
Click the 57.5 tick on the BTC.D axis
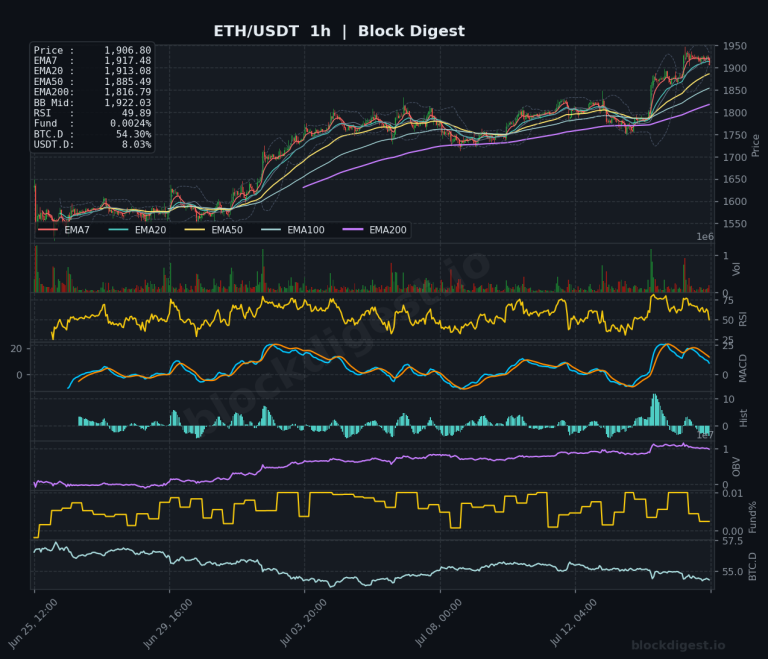732,541
